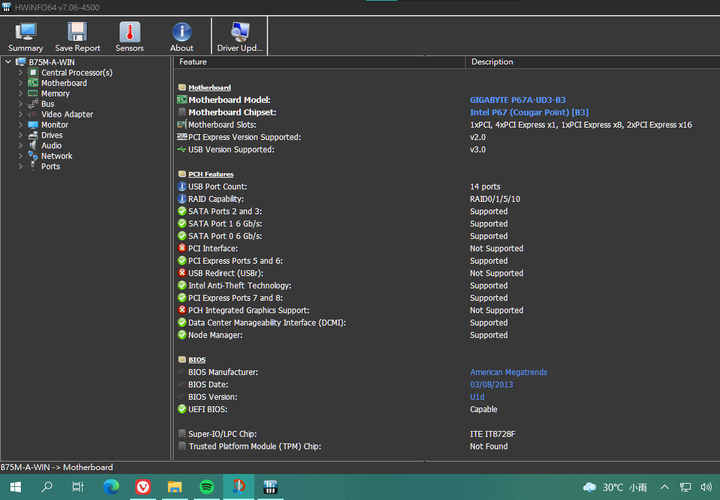Click the Motherboard section heading
The height and width of the screenshot is (500, 720).
coord(209,87)
